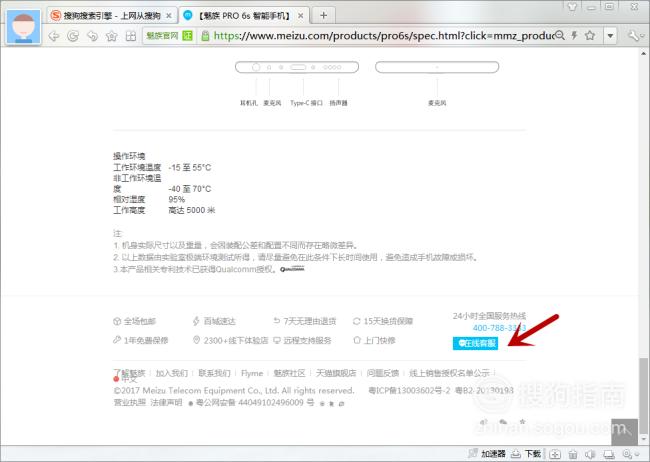Click the 上门快修 service item
The height and width of the screenshot is (462, 650).
[x=374, y=340]
